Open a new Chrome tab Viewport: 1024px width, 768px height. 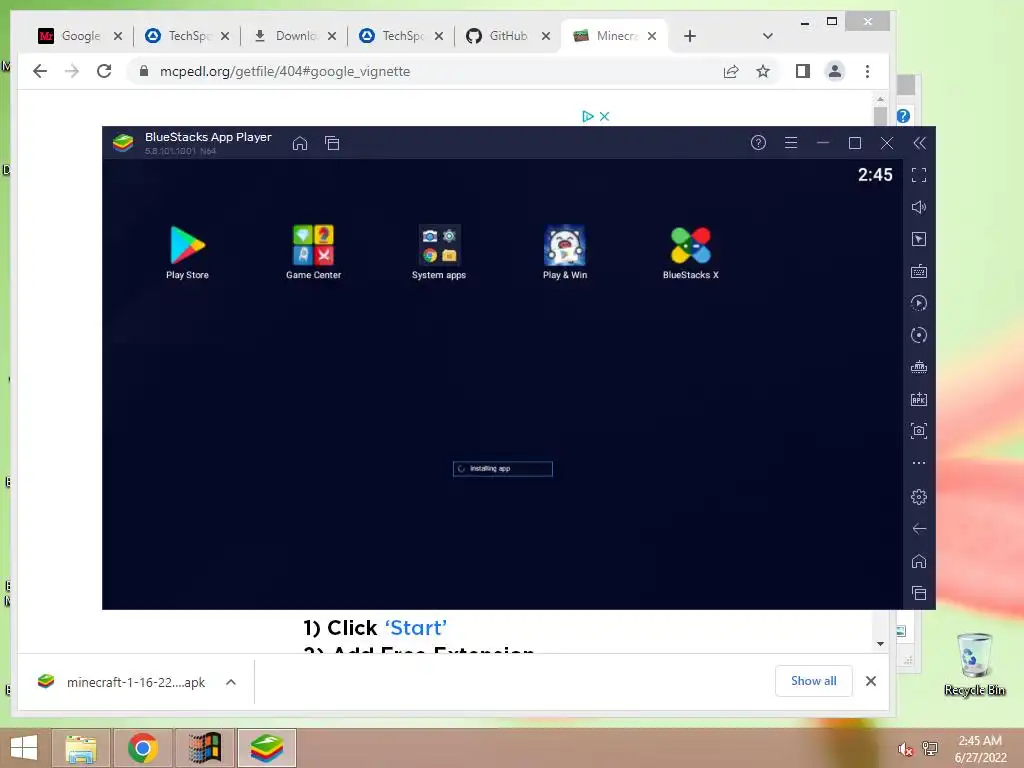tap(690, 36)
